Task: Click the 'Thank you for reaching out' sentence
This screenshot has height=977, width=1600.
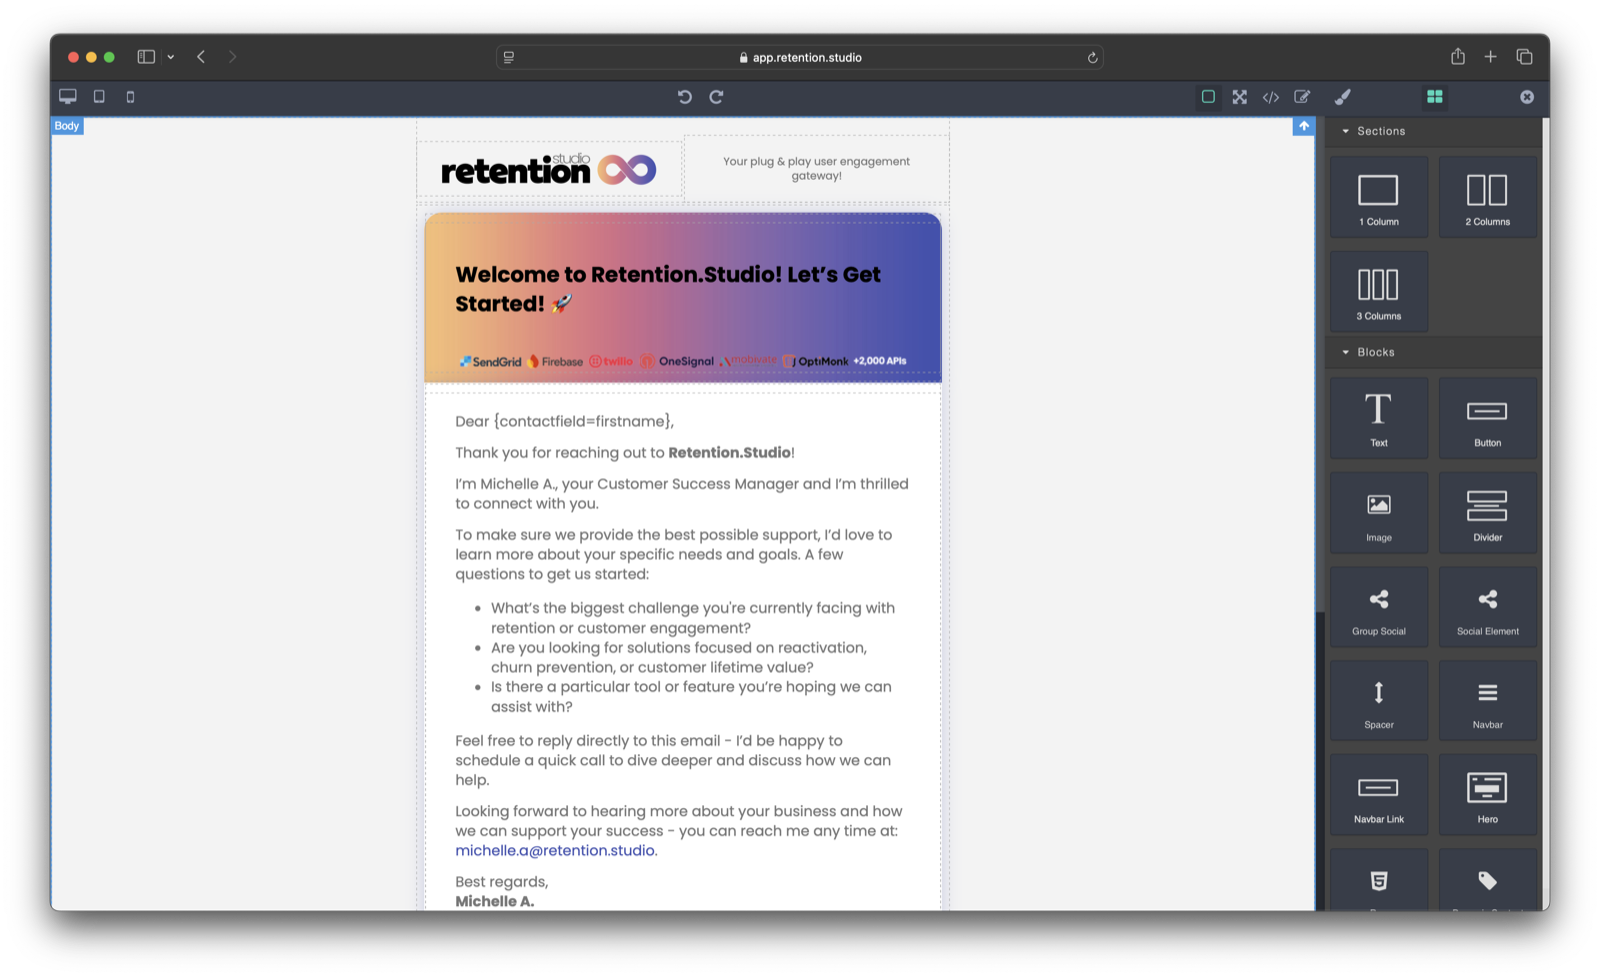Action: (625, 453)
